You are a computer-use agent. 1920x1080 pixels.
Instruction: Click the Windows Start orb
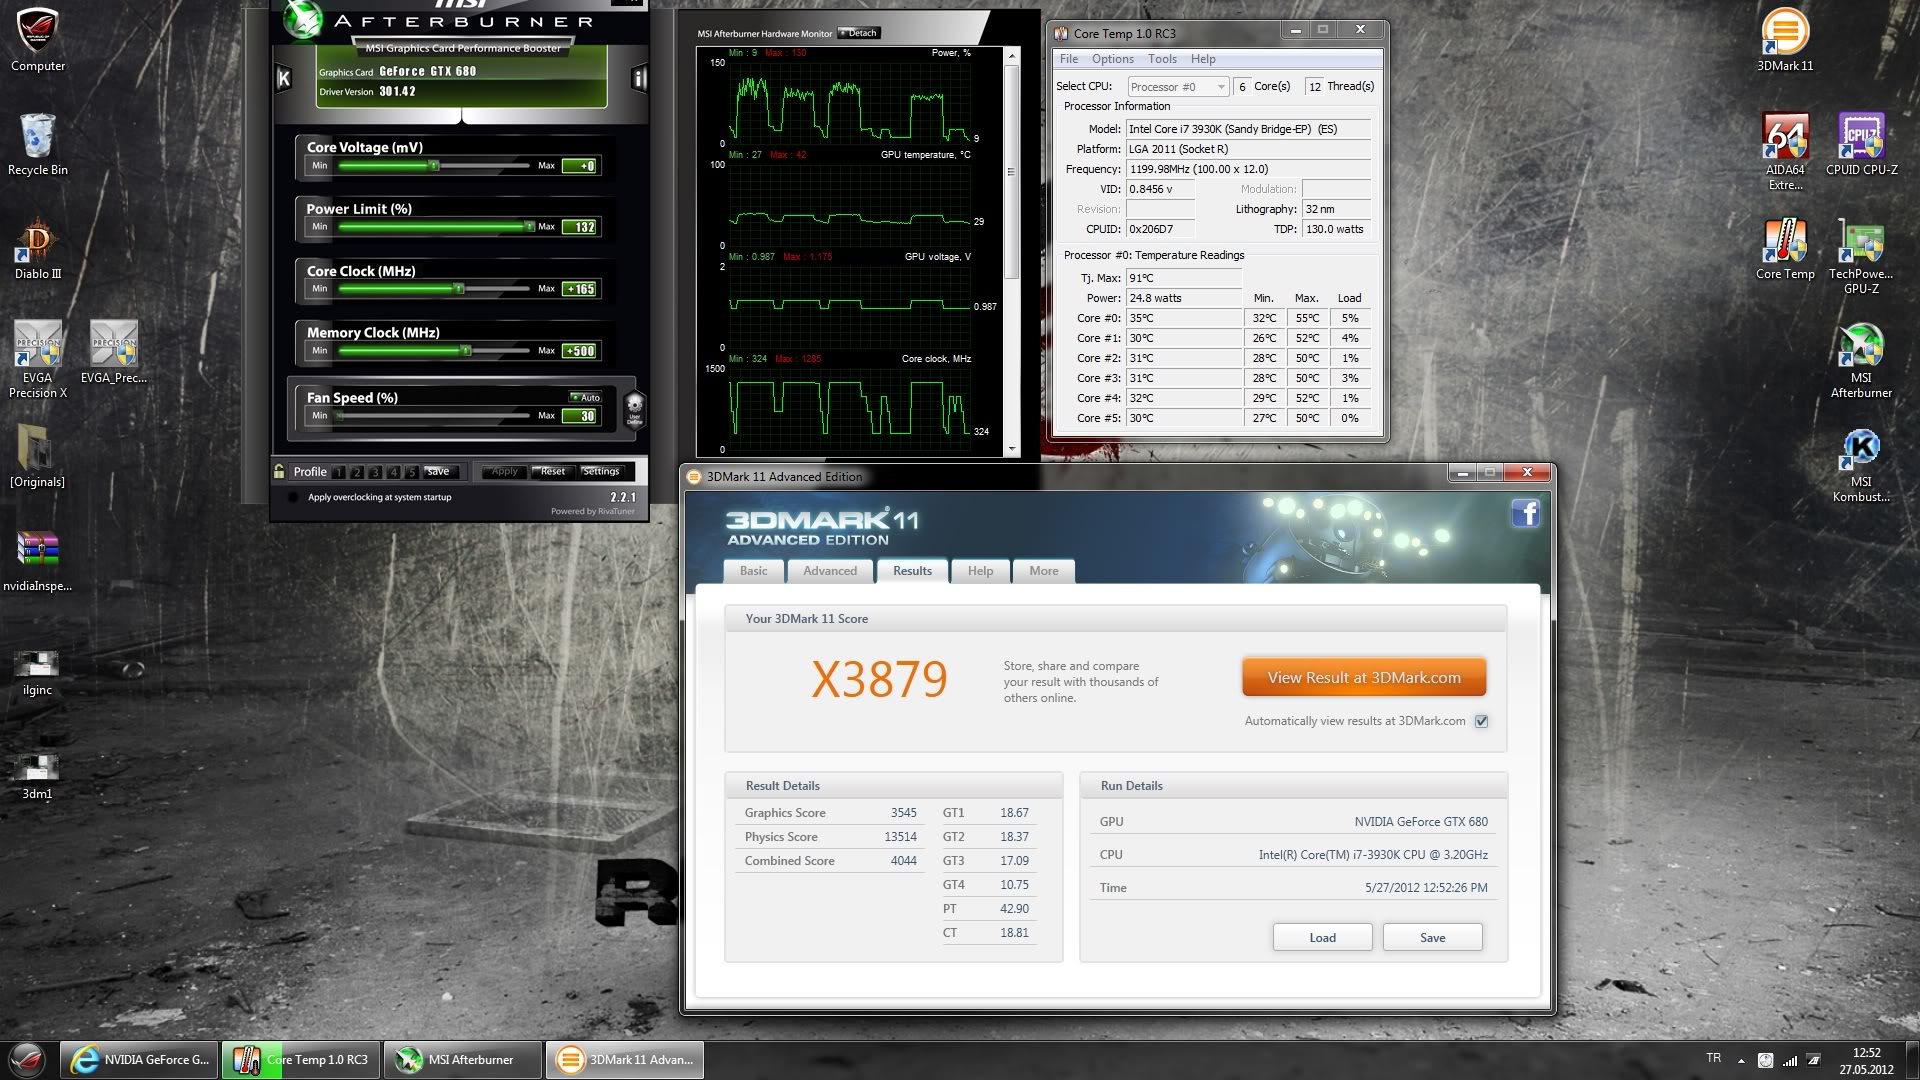click(x=27, y=1059)
